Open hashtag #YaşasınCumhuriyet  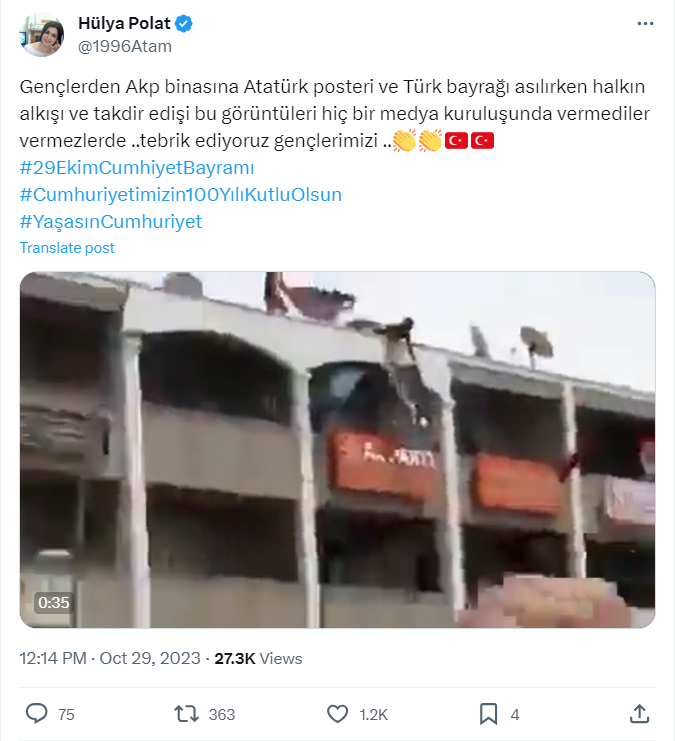tap(111, 222)
